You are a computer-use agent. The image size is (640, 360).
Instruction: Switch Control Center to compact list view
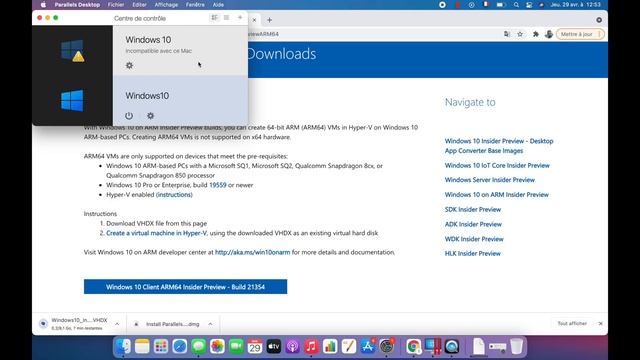click(227, 18)
